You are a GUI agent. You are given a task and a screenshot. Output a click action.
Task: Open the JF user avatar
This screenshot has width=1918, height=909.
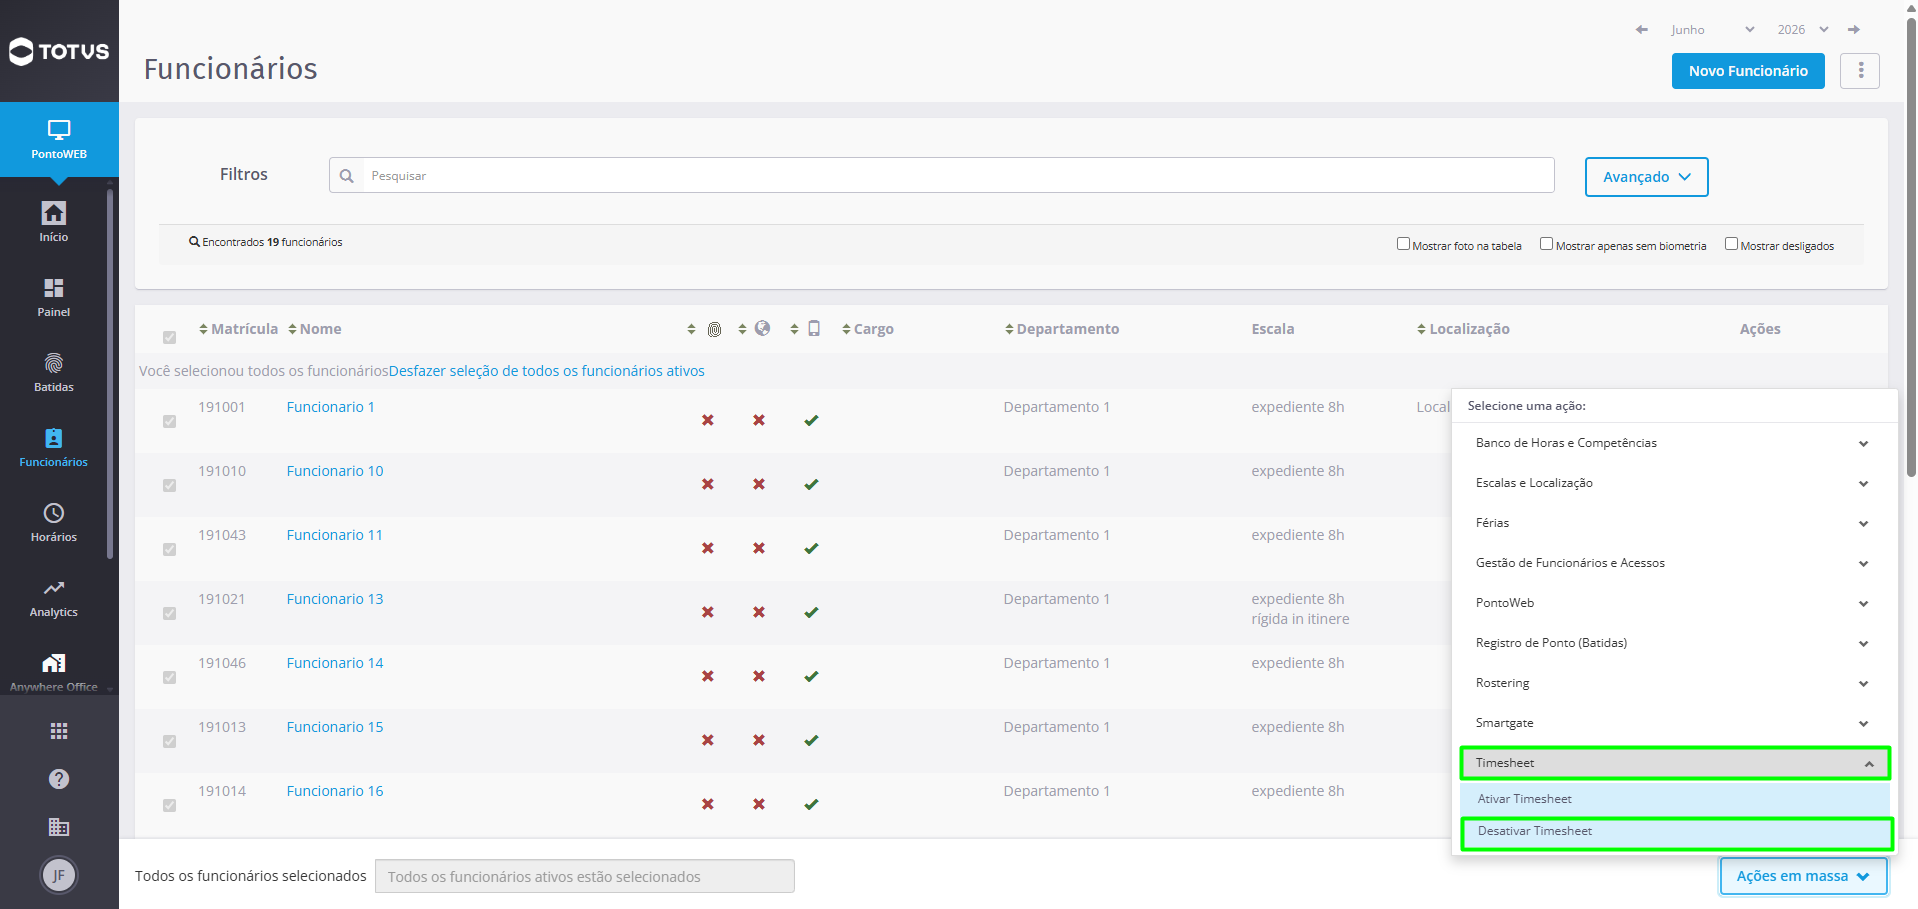[59, 875]
